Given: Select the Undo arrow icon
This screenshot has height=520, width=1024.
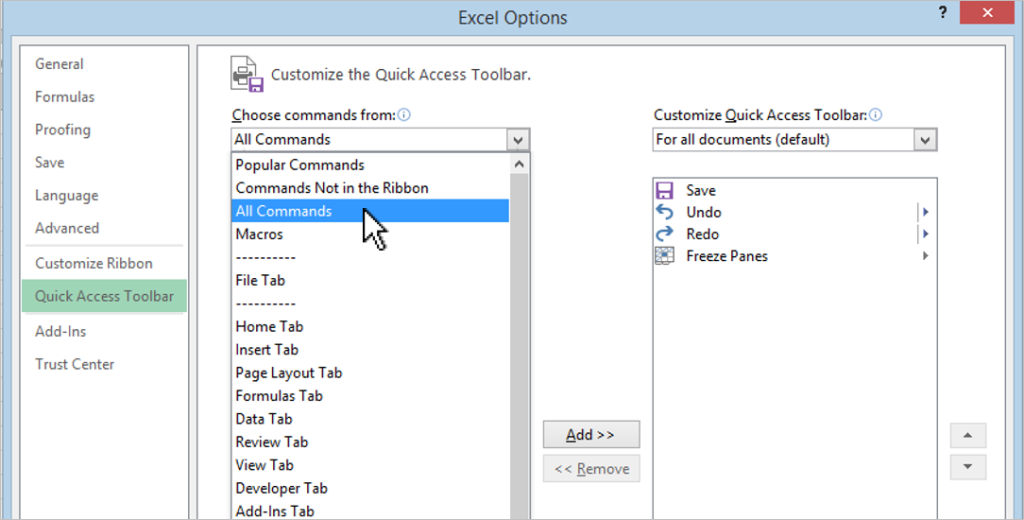Looking at the screenshot, I should coord(664,212).
